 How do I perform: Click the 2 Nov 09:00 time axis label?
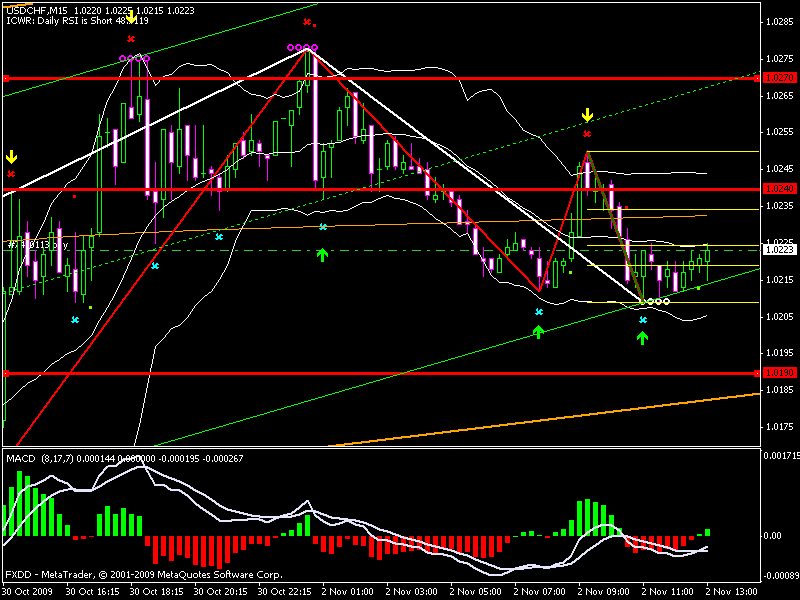point(597,591)
